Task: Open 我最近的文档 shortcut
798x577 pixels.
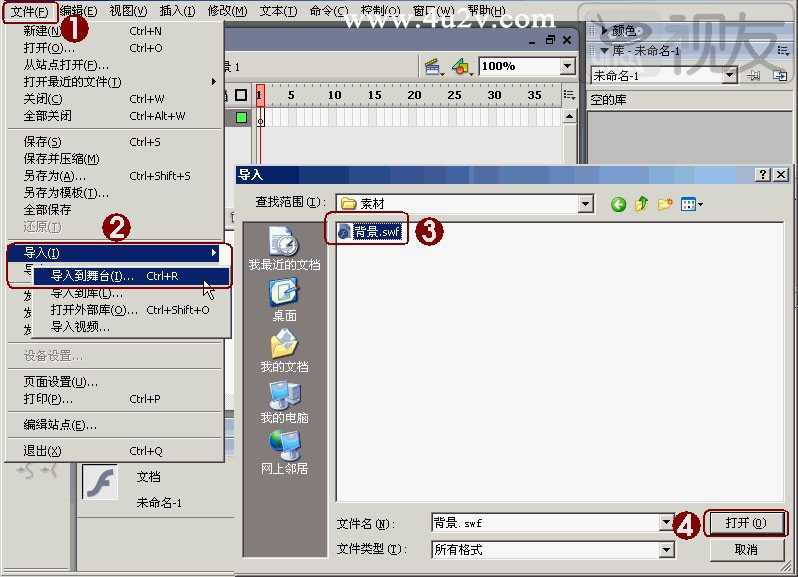Action: [x=284, y=248]
